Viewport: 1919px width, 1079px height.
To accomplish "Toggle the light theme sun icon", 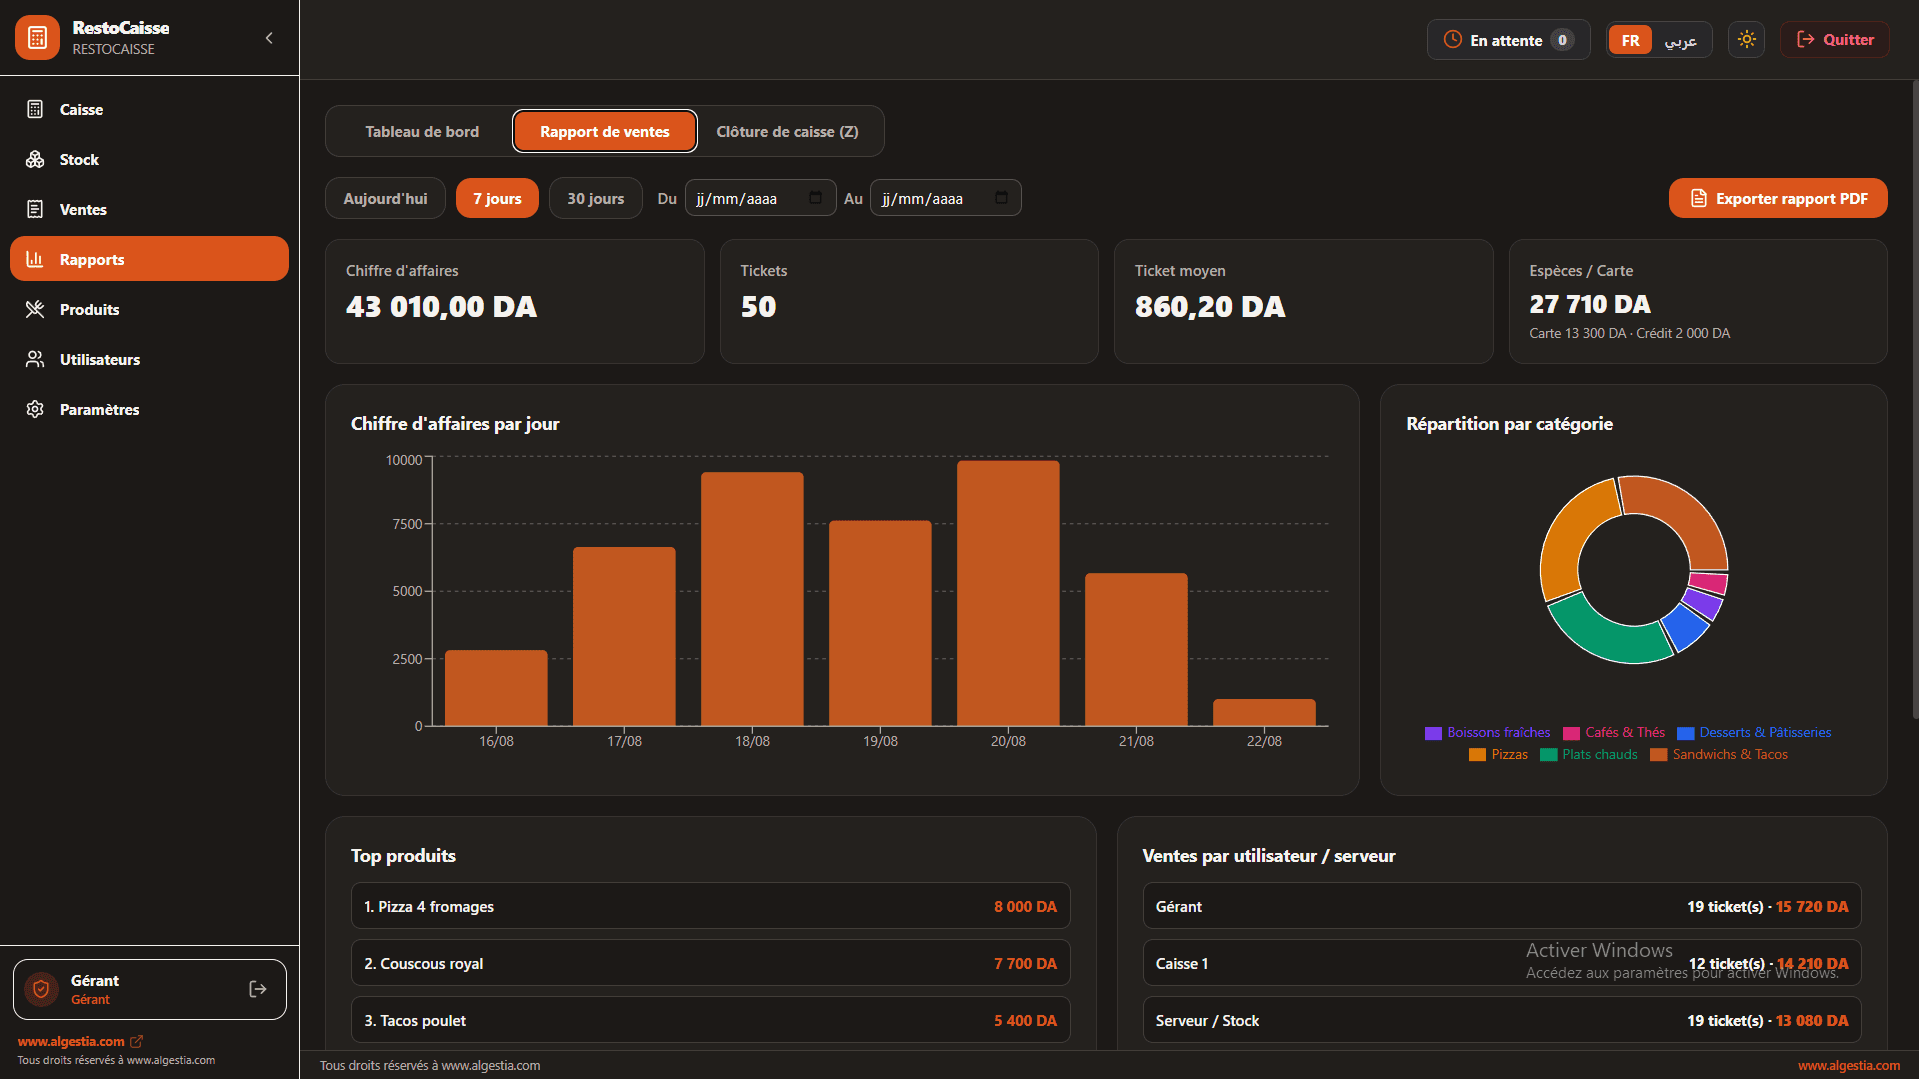I will click(x=1746, y=40).
